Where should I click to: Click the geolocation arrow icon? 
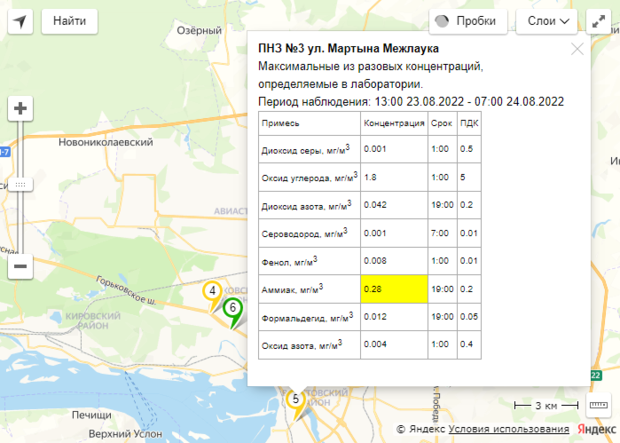point(20,20)
